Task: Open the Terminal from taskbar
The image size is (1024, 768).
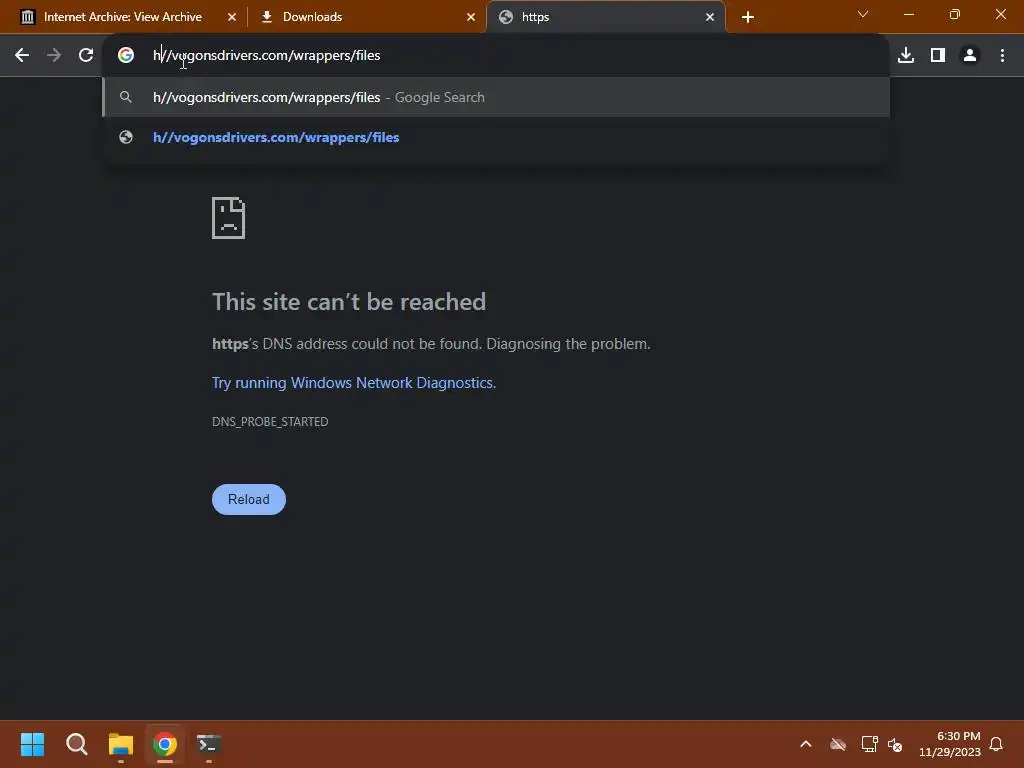Action: tap(209, 744)
